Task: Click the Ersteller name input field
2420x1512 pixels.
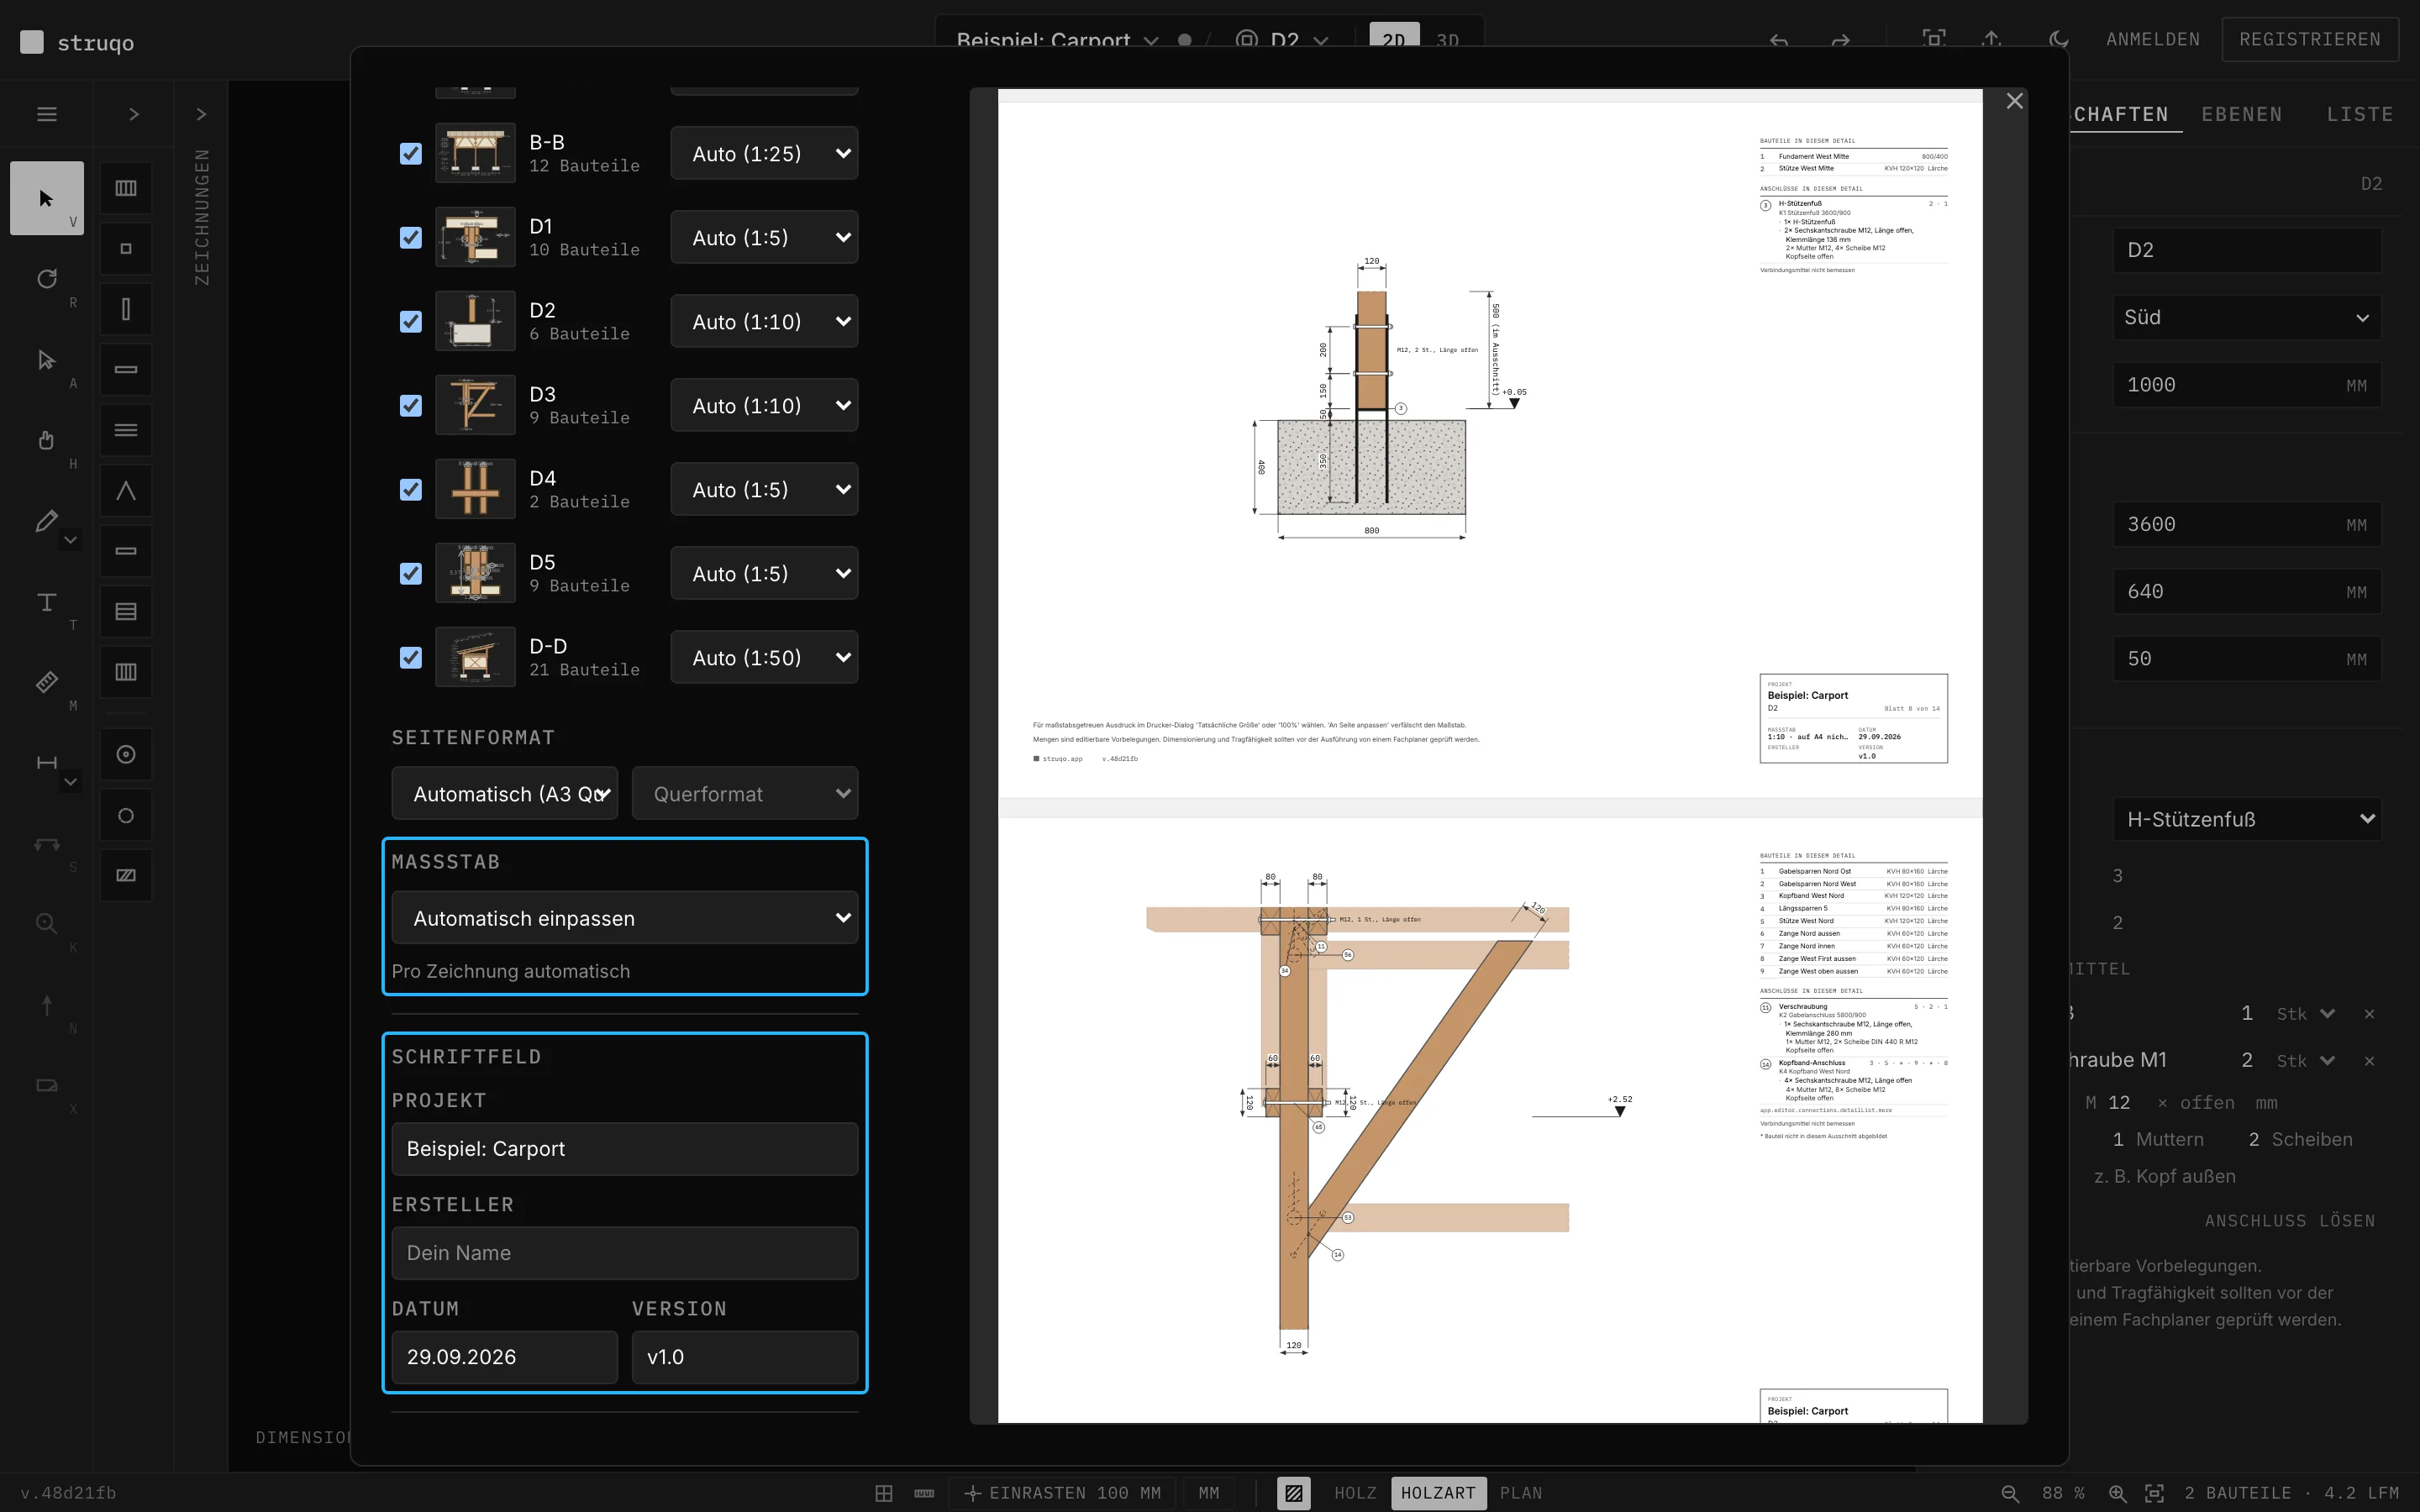Action: (625, 1253)
